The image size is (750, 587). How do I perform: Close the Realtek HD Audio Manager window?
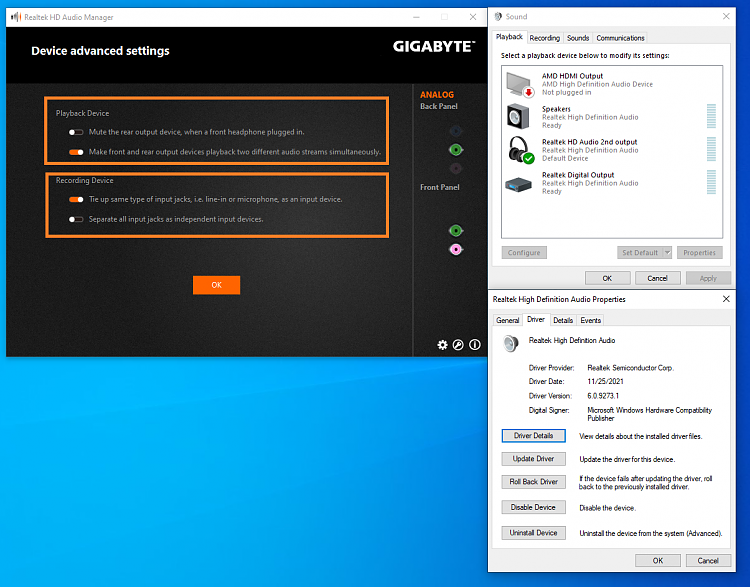(473, 17)
